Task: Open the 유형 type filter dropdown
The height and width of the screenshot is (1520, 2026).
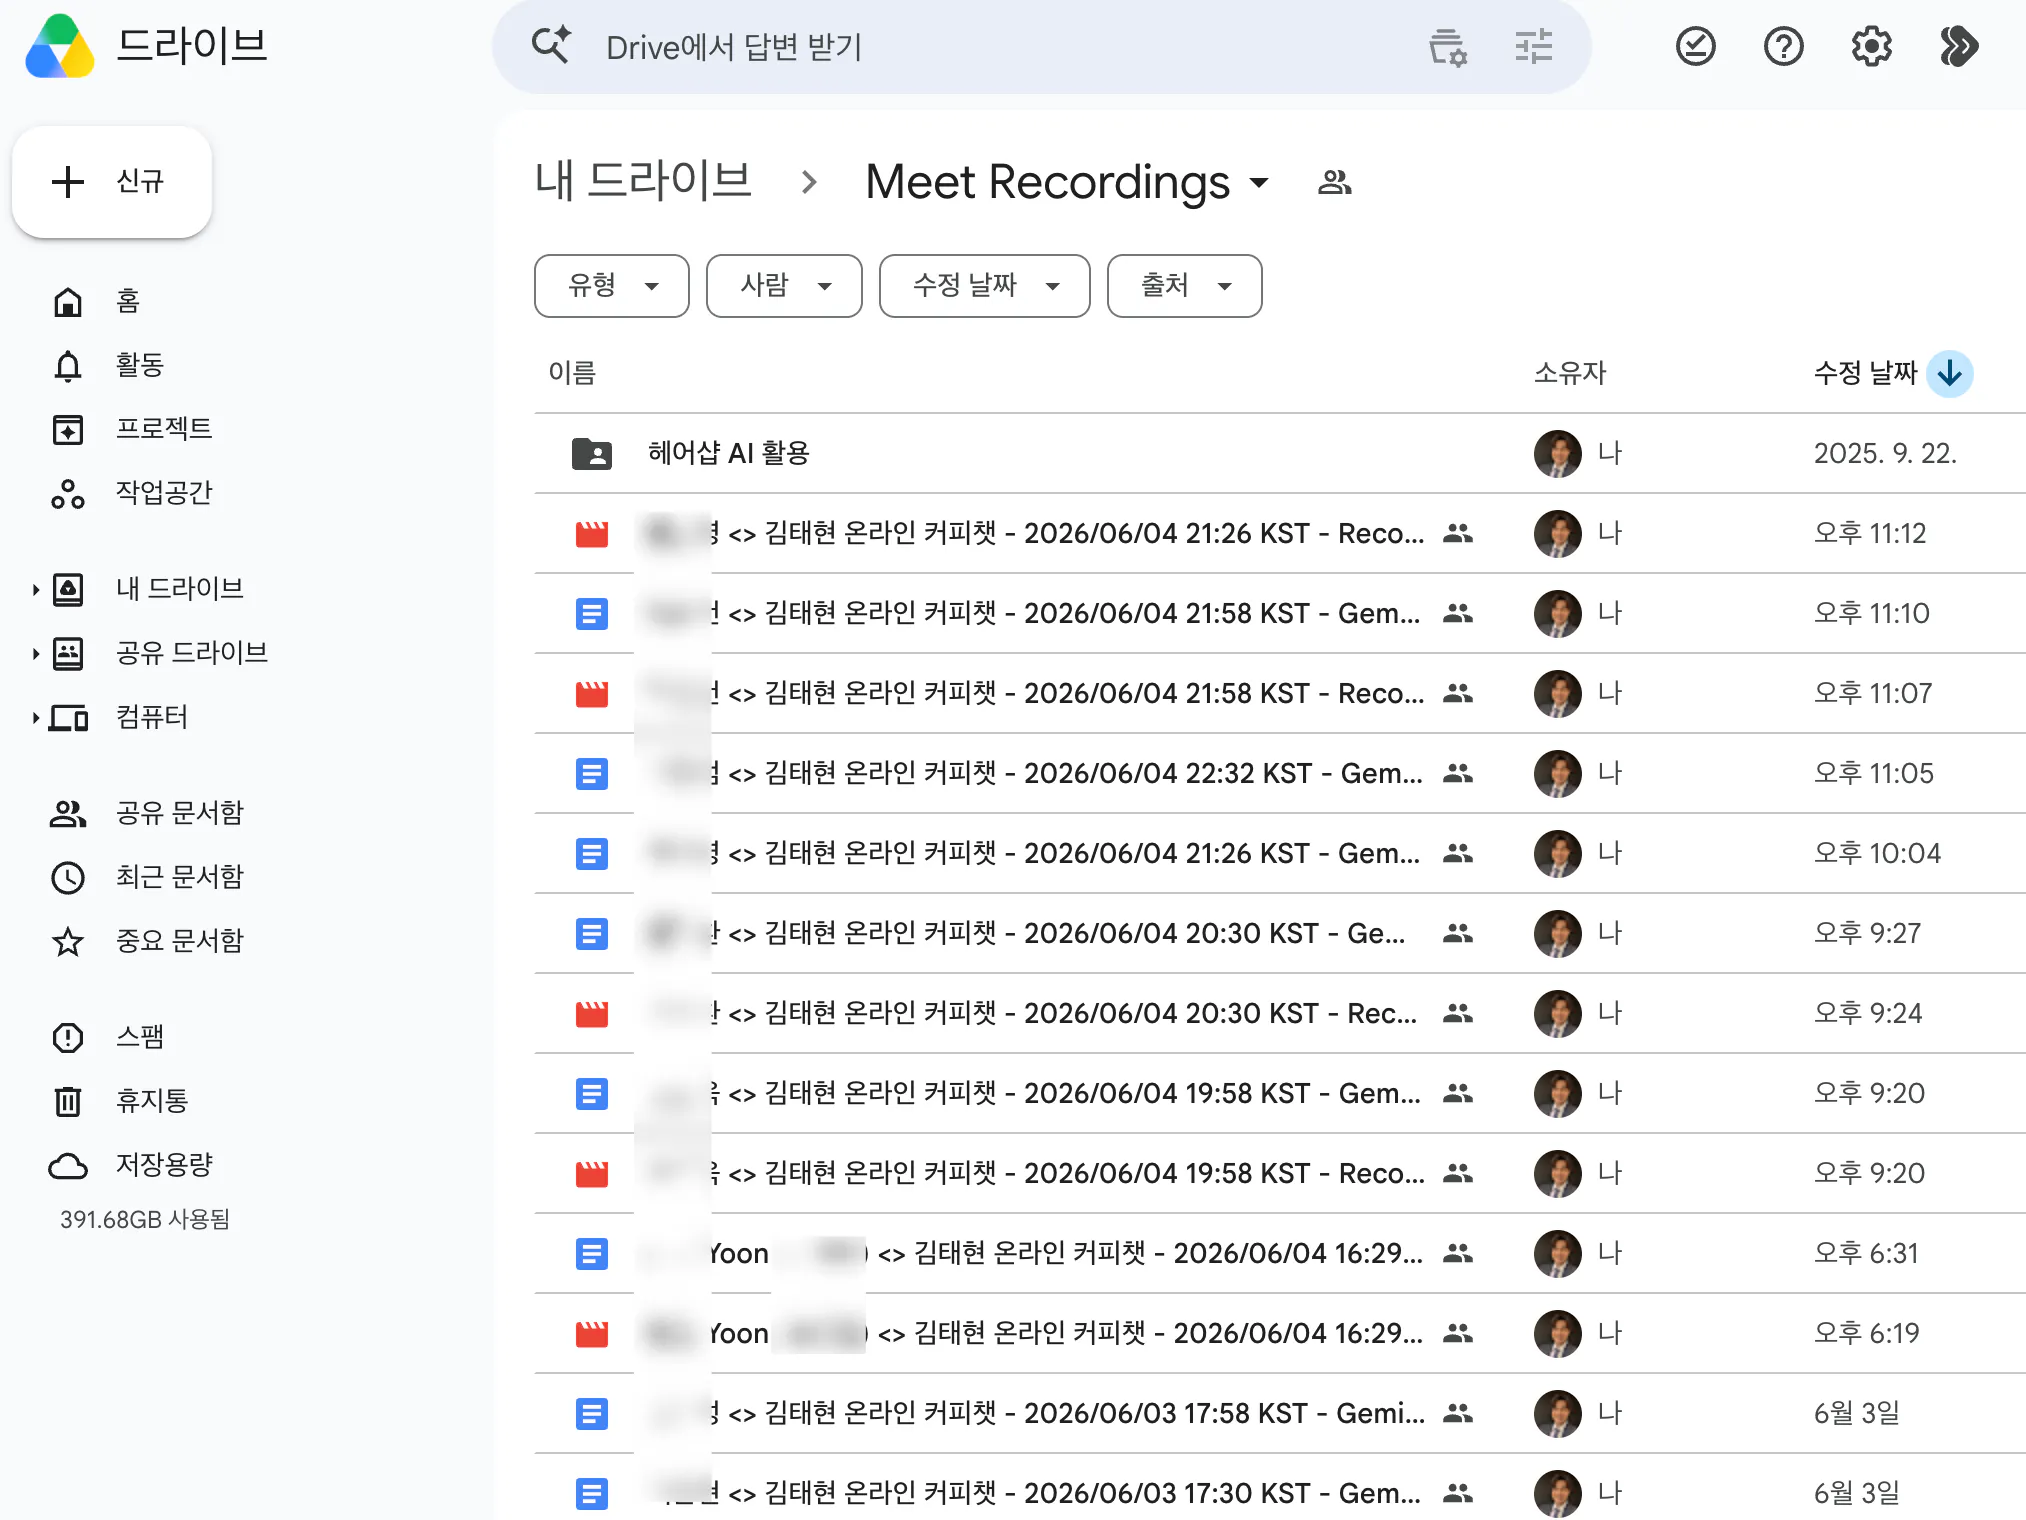Action: click(612, 286)
